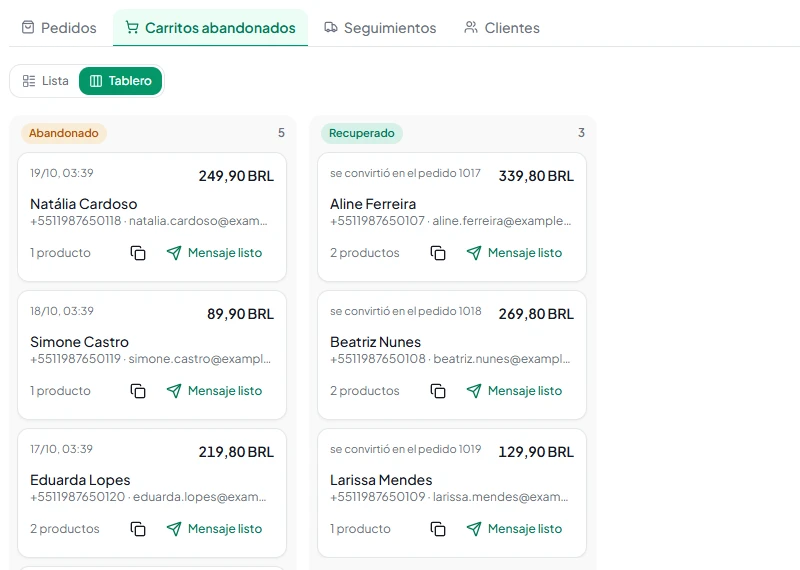Screen dimensions: 800x570
Task: Send Mensaje listo to Natália Cardoso
Action: point(214,253)
